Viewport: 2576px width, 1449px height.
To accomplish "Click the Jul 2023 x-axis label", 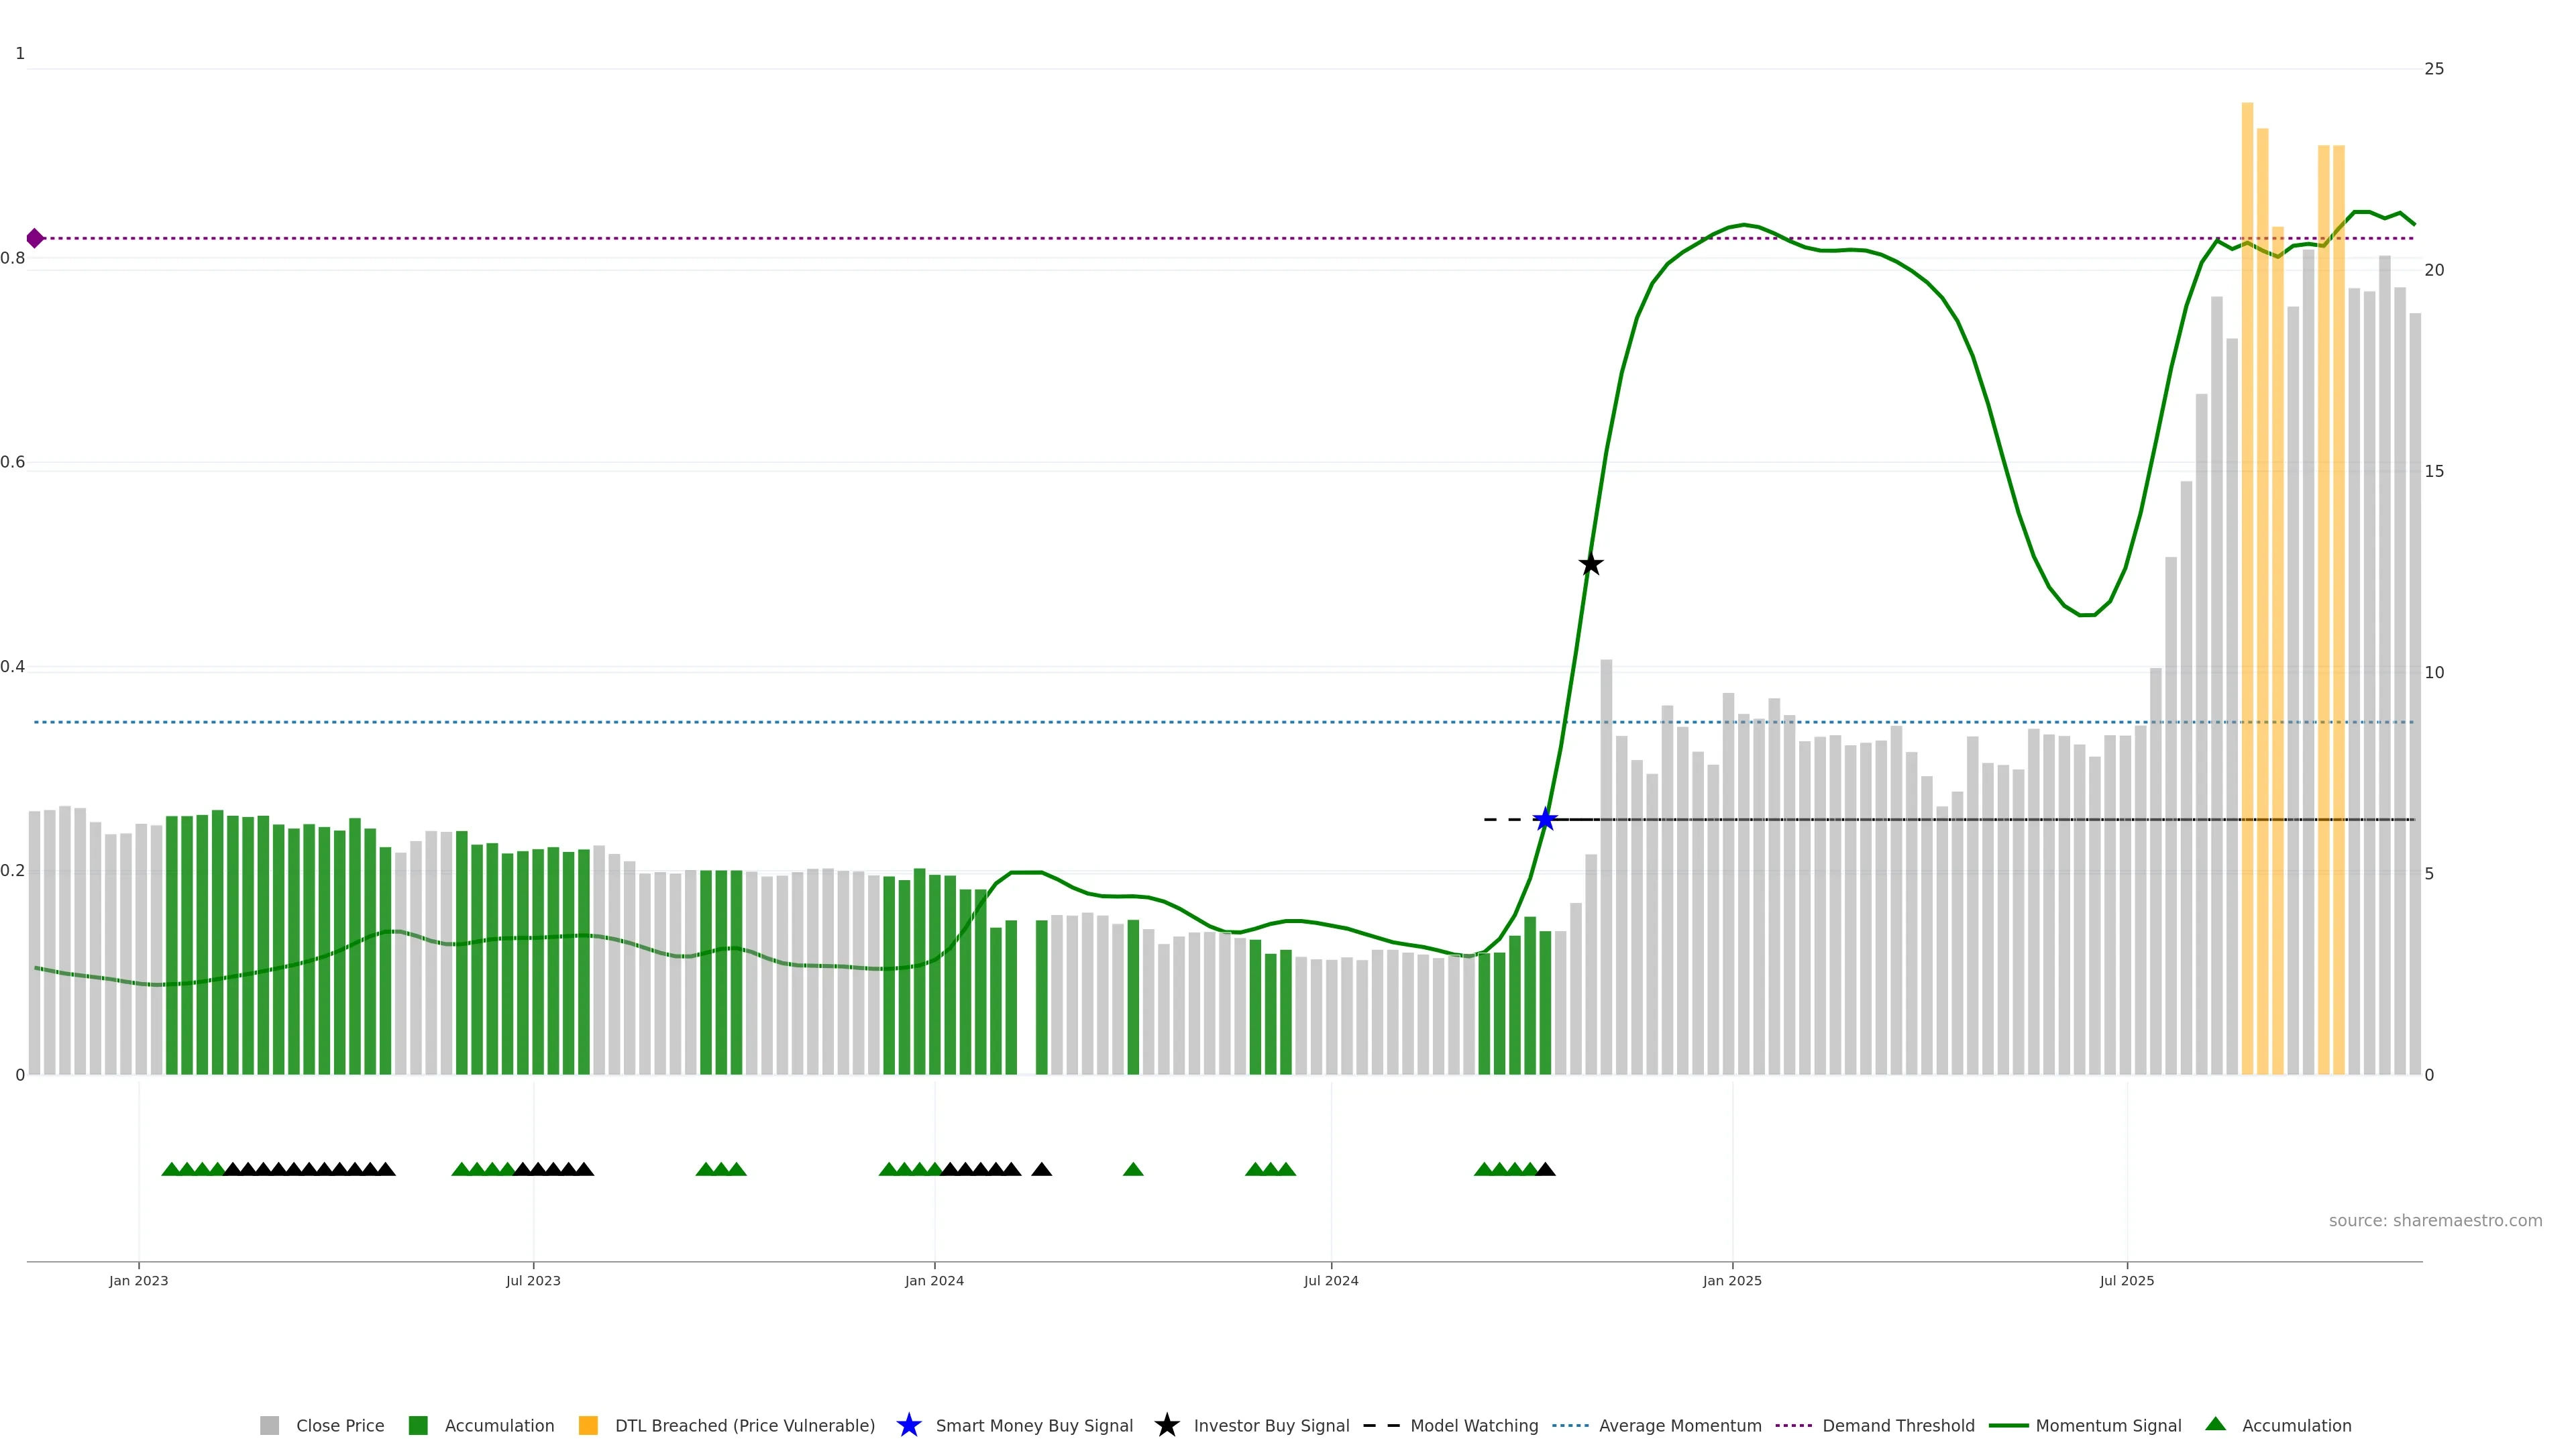I will tap(533, 1280).
